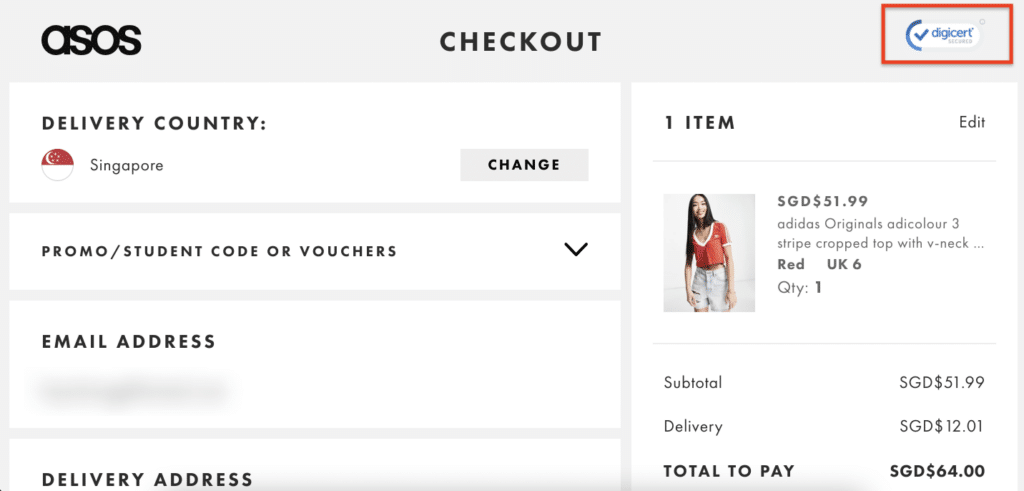
Task: Open the adidas cropped top product thumbnail
Action: pyautogui.click(x=709, y=253)
